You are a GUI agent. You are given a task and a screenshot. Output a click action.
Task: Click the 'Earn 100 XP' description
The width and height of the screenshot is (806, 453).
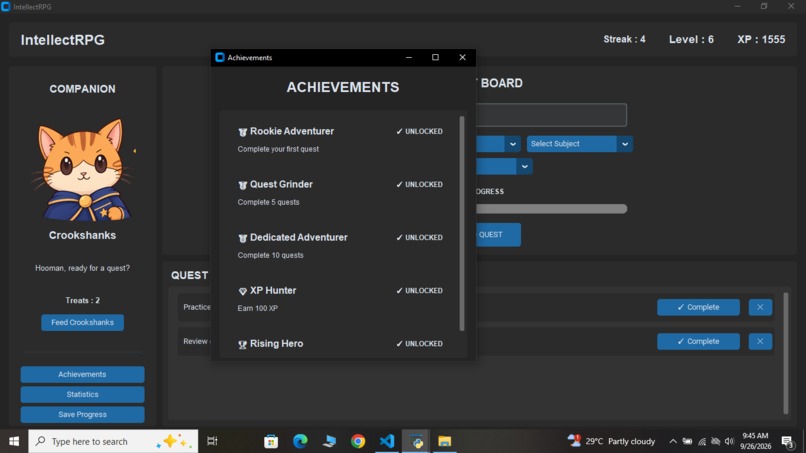click(x=258, y=309)
